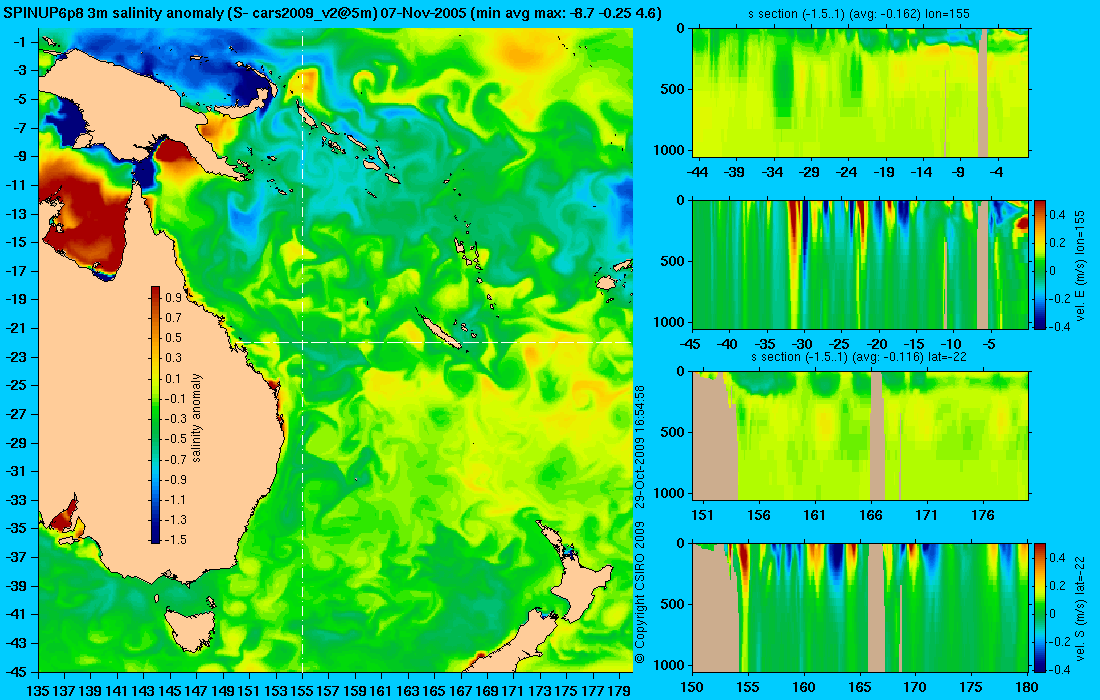Click tick '-45' under the vel. E section
This screenshot has width=1100, height=700.
click(x=691, y=344)
